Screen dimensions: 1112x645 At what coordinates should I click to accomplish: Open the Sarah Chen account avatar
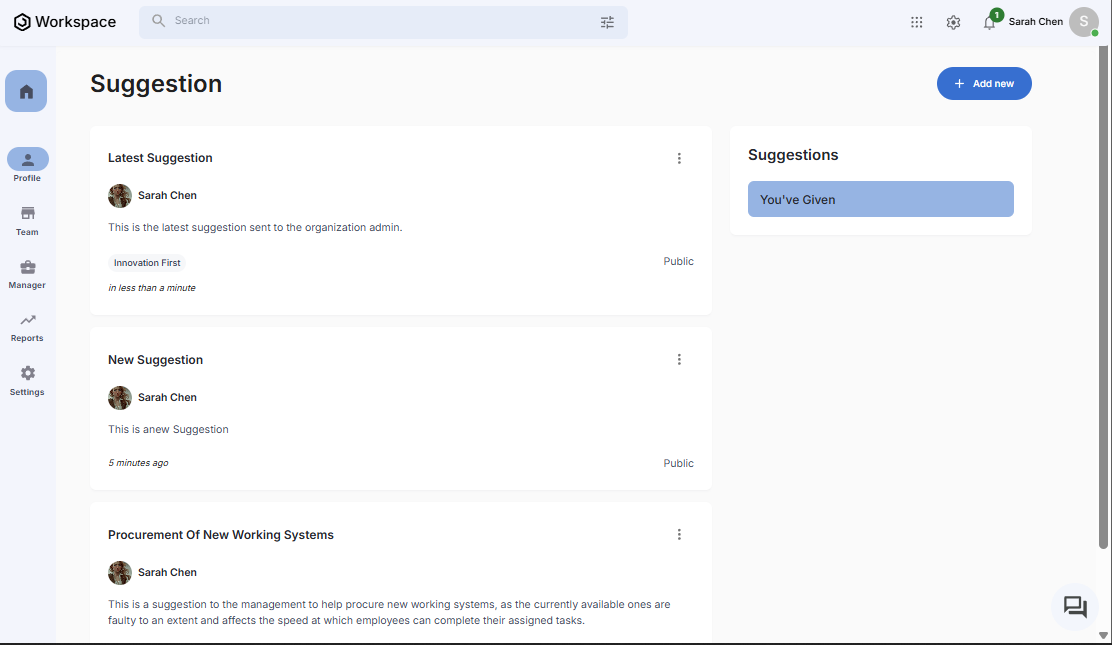click(x=1083, y=22)
